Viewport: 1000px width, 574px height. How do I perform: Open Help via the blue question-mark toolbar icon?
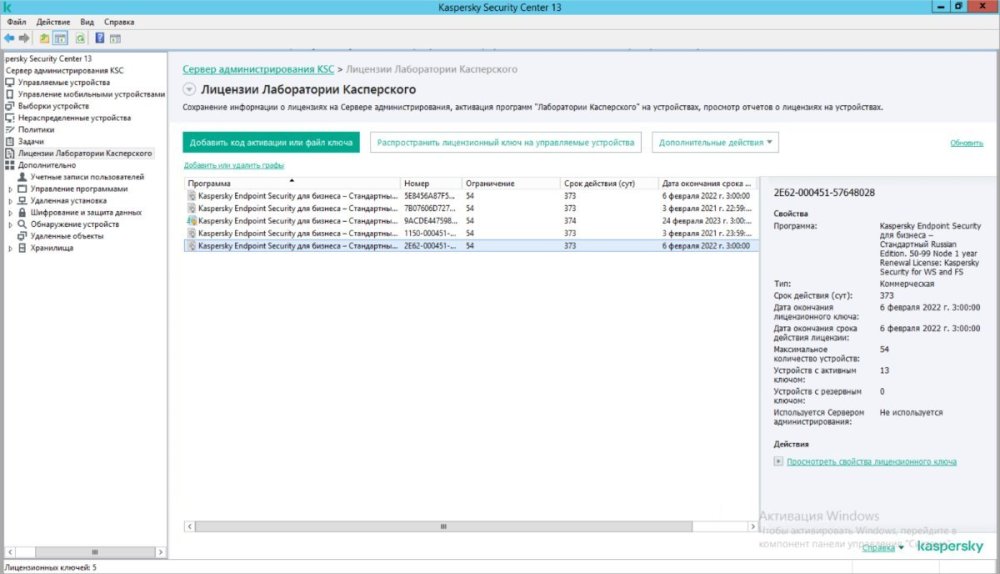(99, 38)
